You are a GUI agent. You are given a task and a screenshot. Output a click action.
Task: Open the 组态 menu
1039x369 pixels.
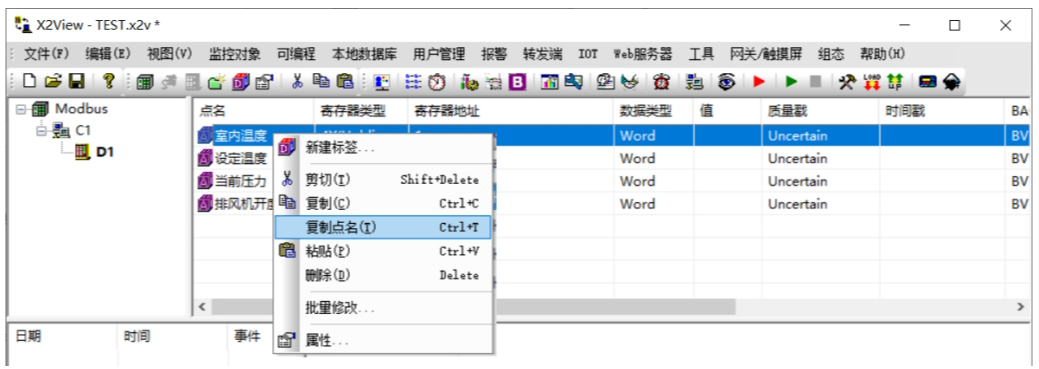coord(831,54)
